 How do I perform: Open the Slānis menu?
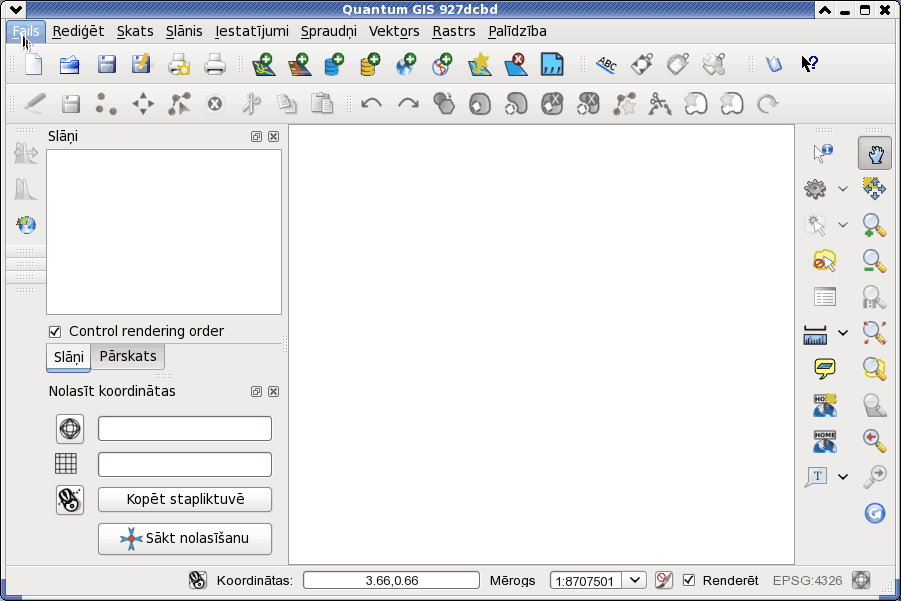click(184, 31)
